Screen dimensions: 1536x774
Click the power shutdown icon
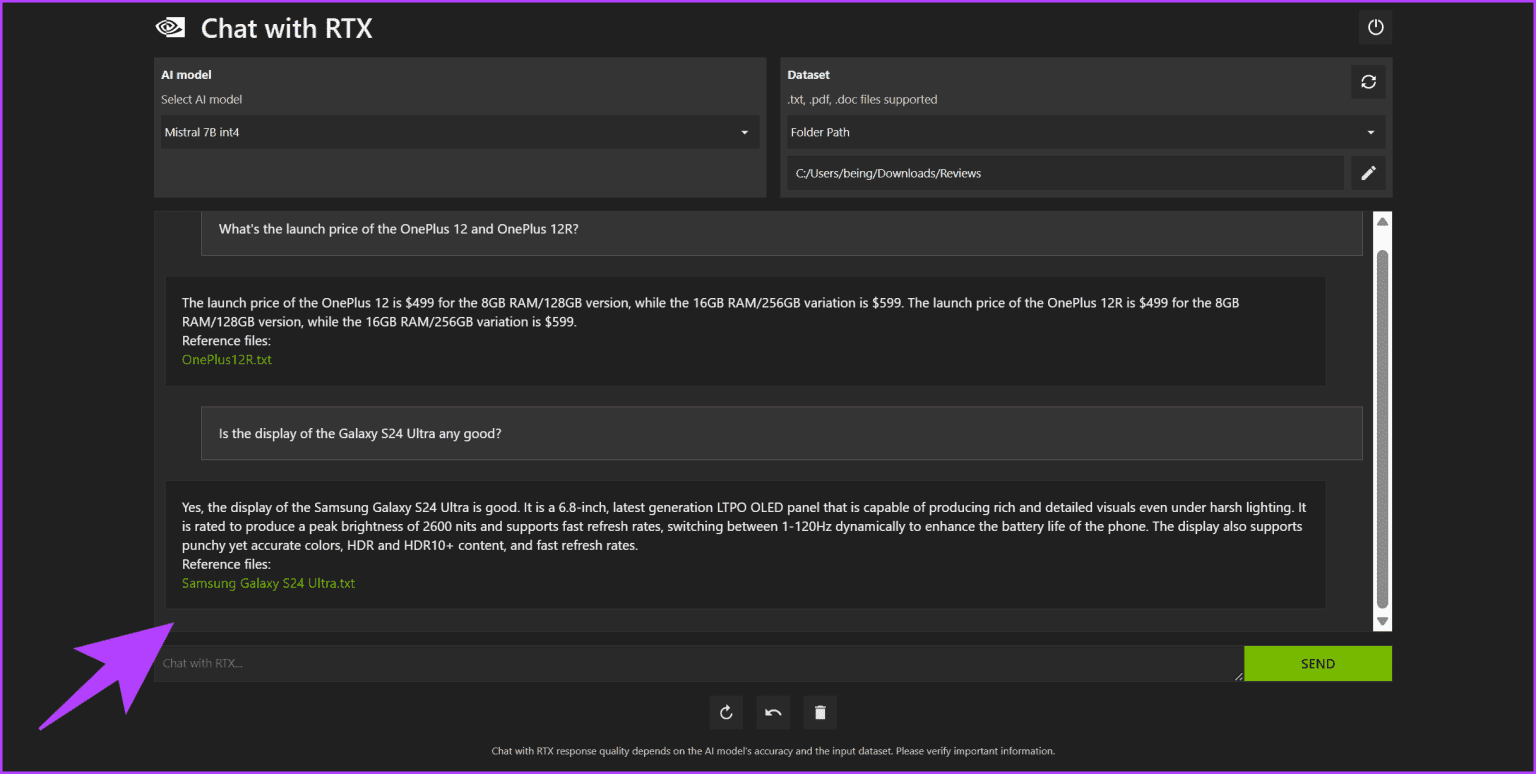[x=1375, y=28]
